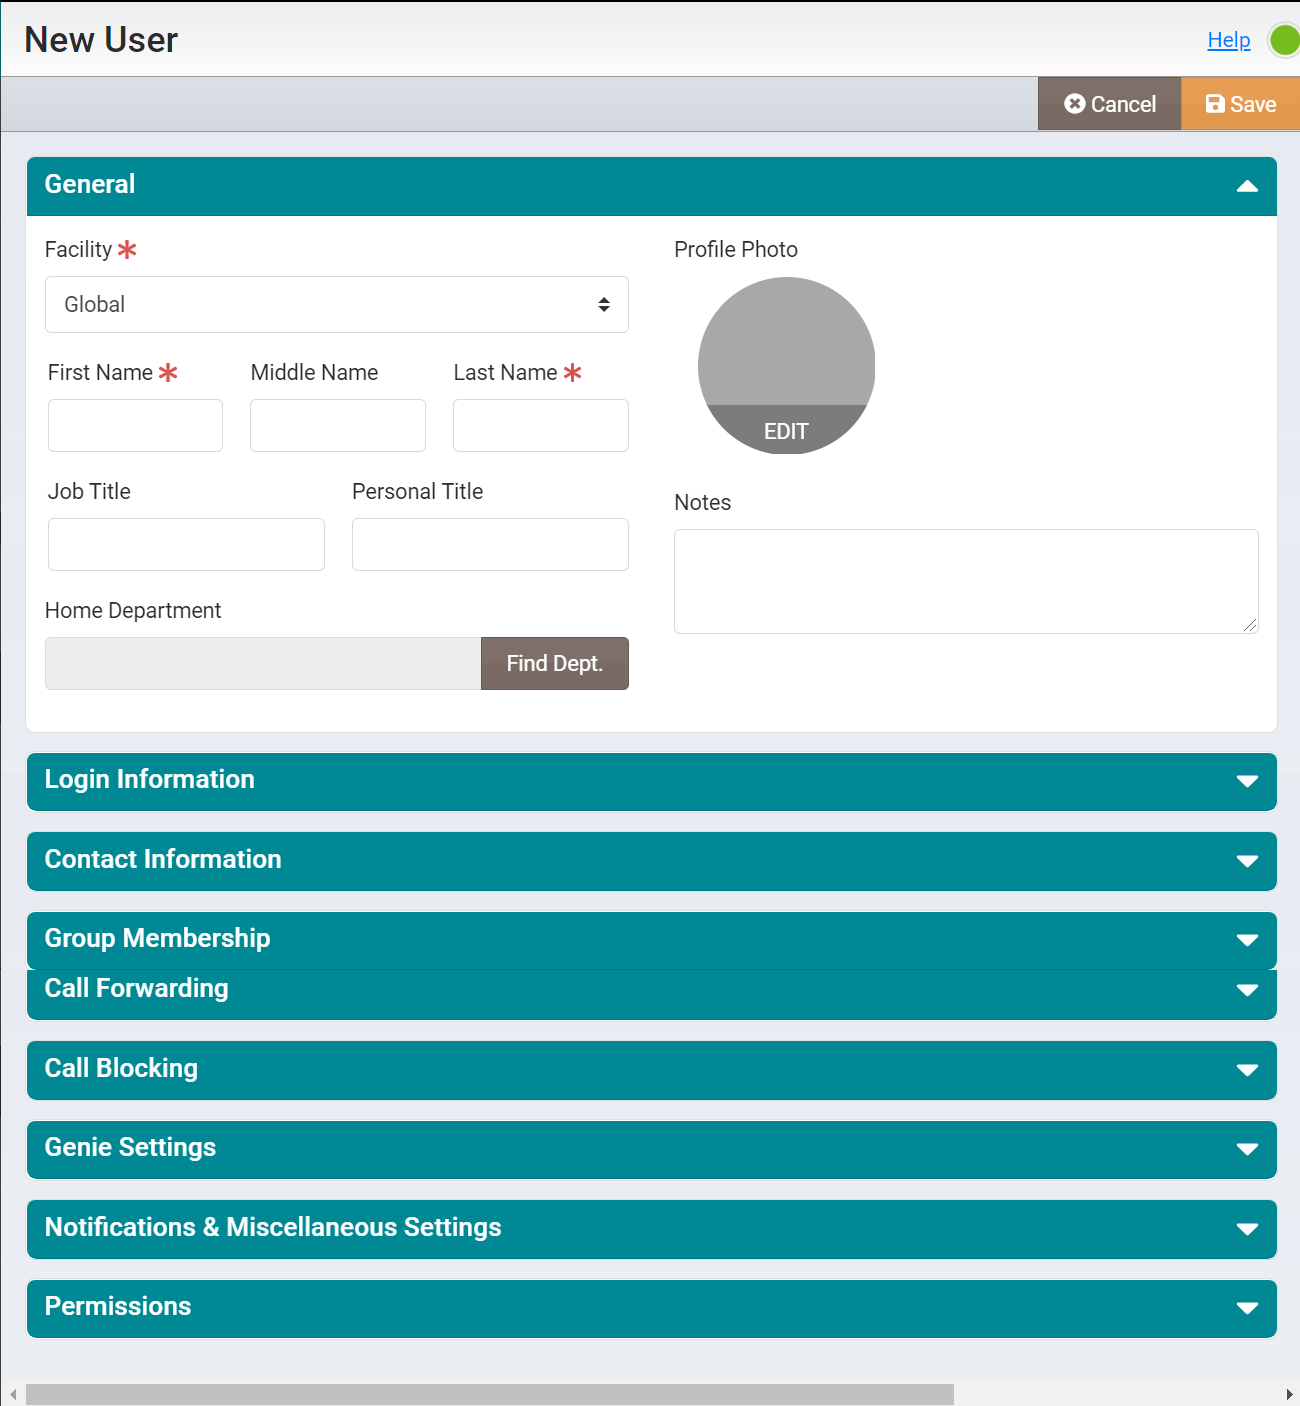Click the Find Dept. button
The image size is (1300, 1406).
coord(554,664)
